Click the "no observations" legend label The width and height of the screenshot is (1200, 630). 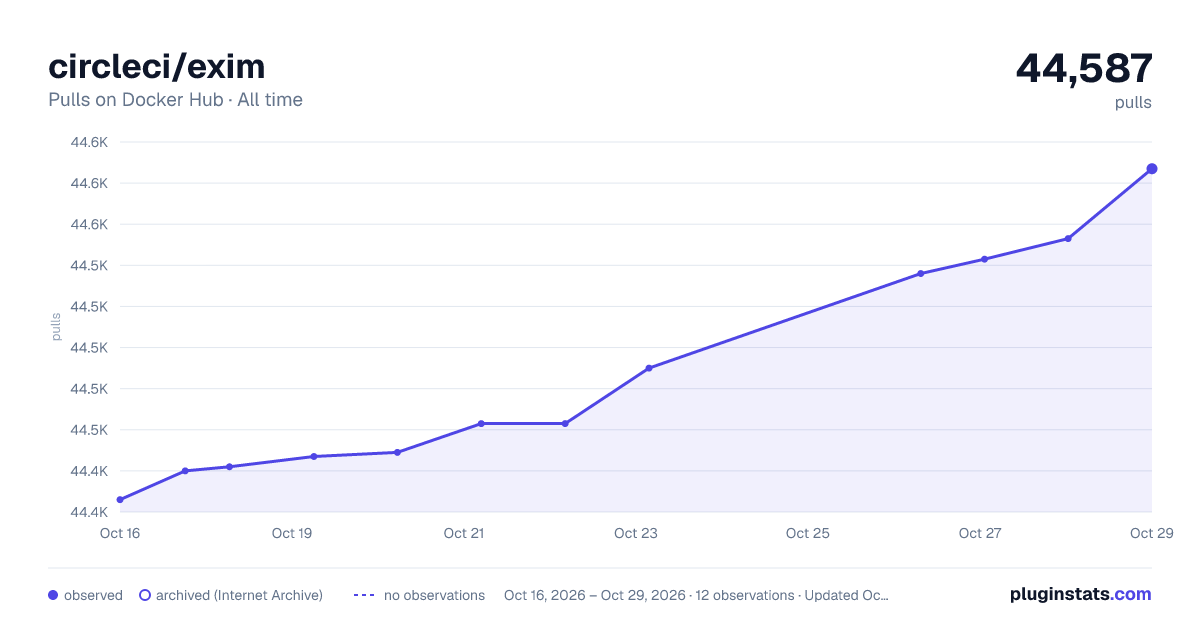[434, 595]
